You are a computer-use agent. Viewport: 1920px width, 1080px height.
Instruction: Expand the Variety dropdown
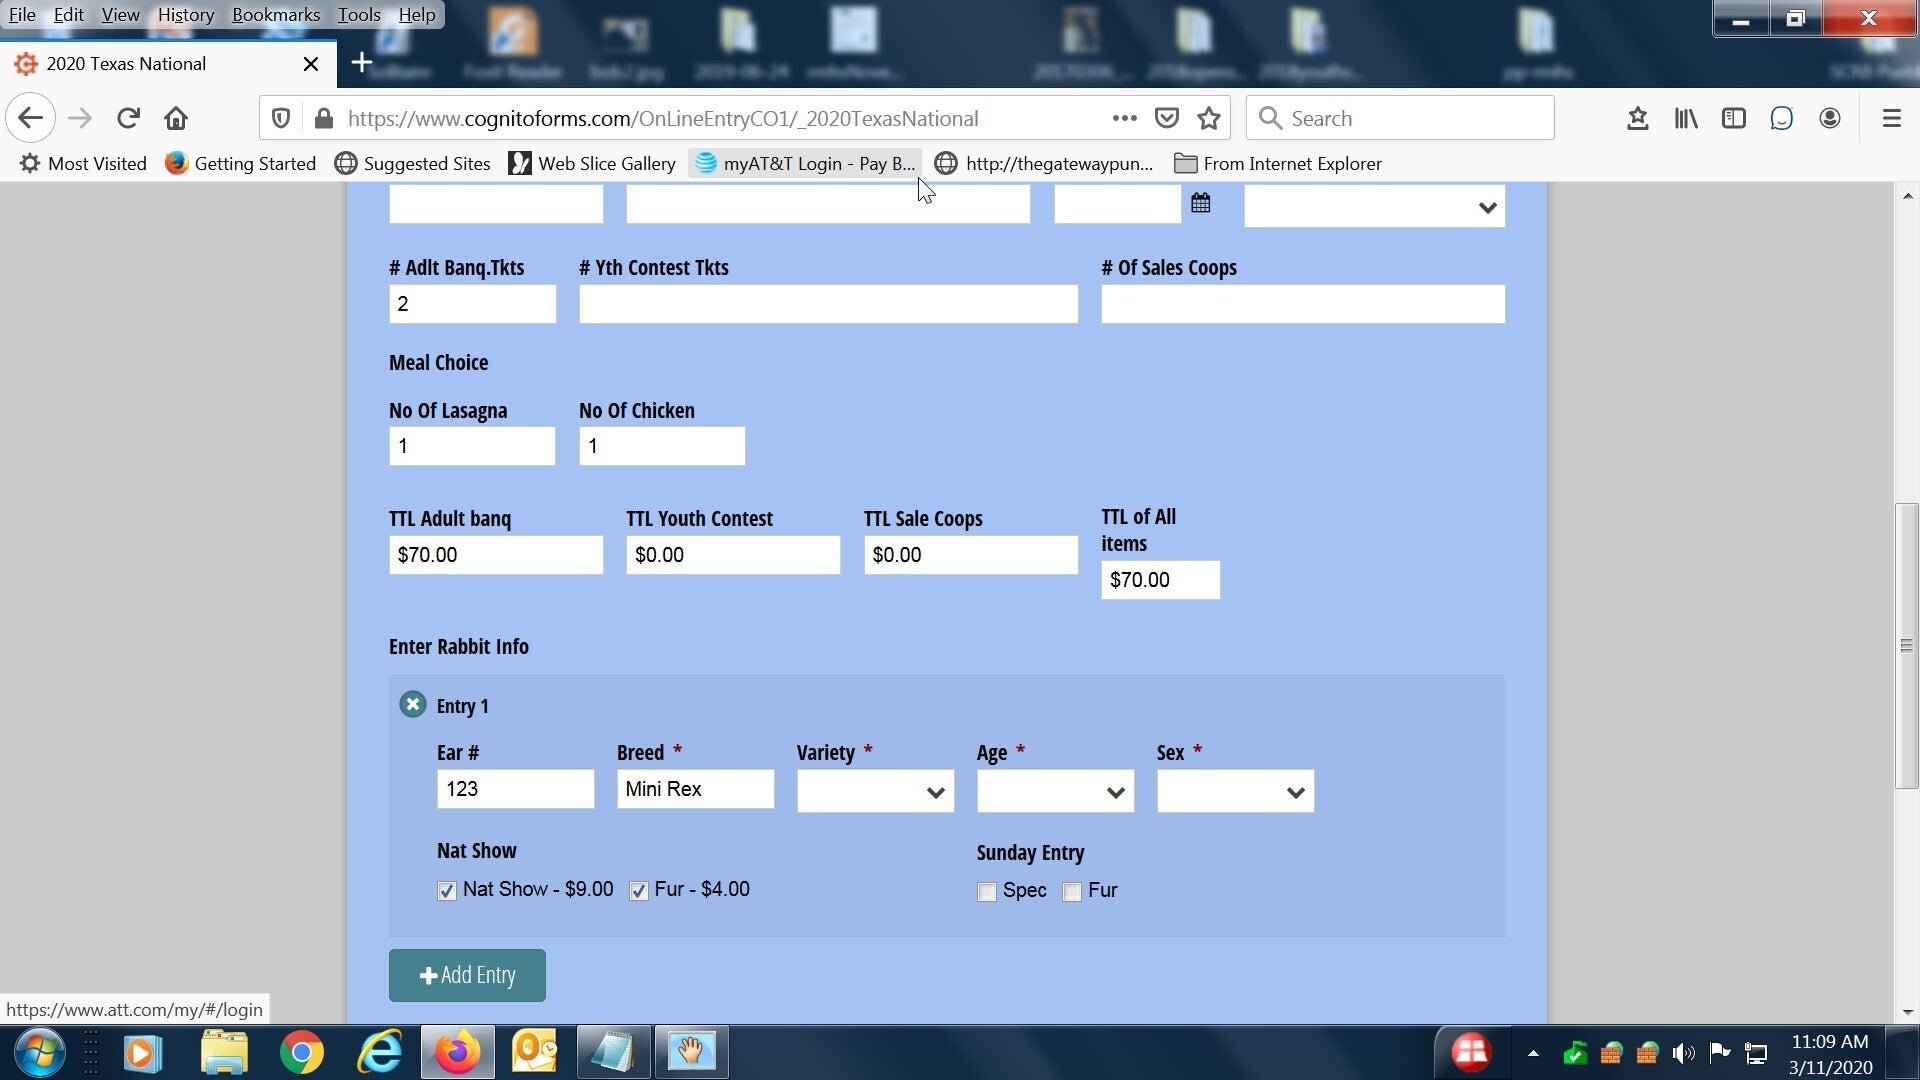pyautogui.click(x=875, y=792)
